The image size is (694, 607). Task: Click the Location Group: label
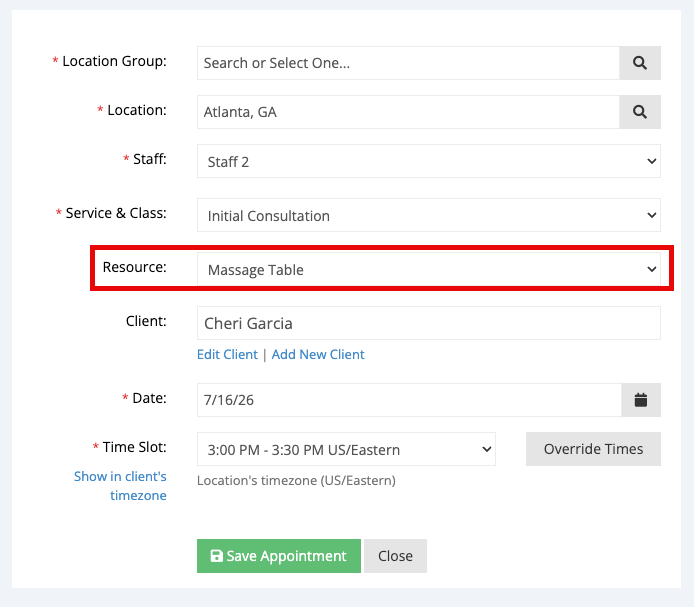[x=114, y=61]
